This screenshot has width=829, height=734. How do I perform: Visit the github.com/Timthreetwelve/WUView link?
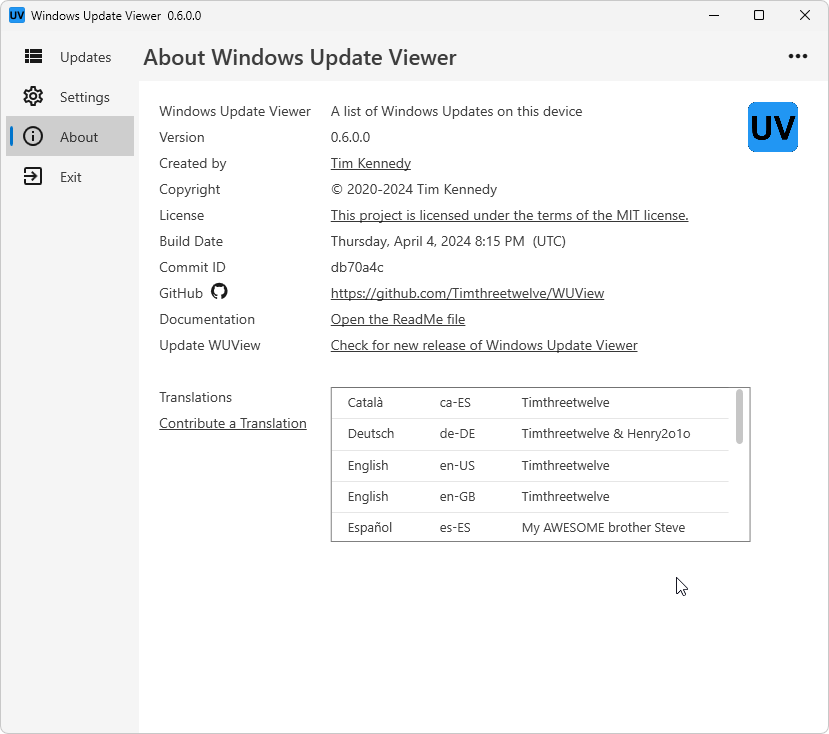(467, 293)
